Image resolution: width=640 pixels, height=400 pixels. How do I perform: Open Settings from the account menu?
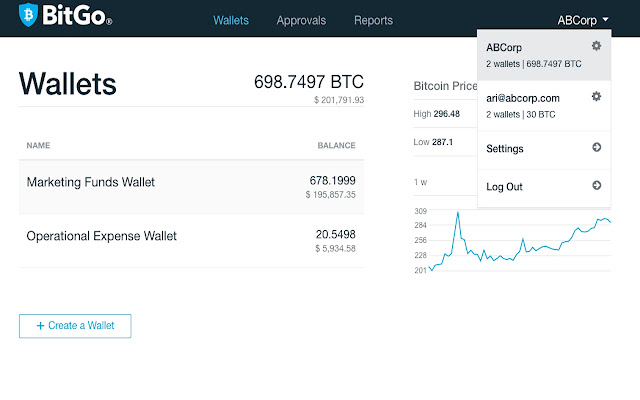click(544, 149)
